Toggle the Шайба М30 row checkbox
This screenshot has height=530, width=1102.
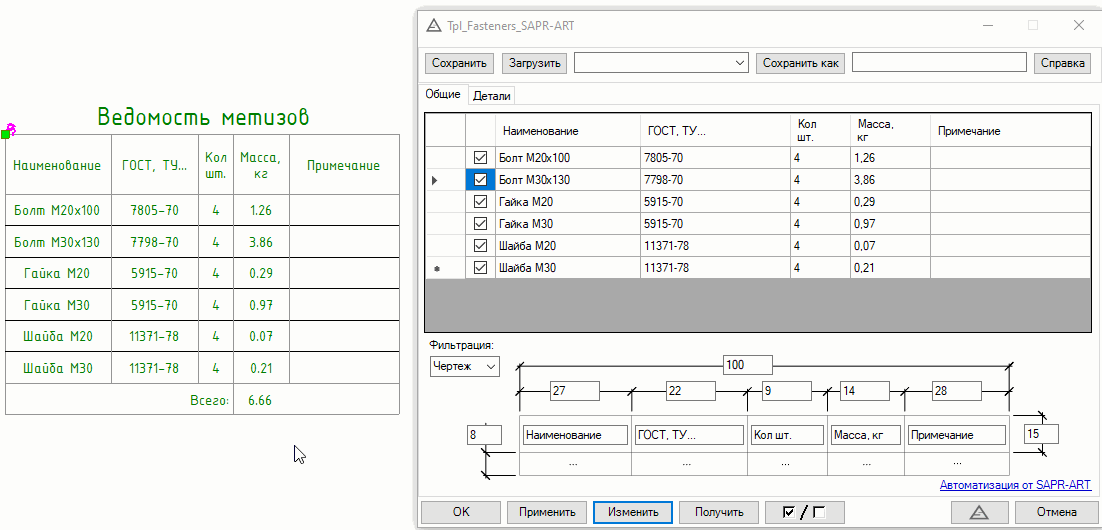pos(480,268)
